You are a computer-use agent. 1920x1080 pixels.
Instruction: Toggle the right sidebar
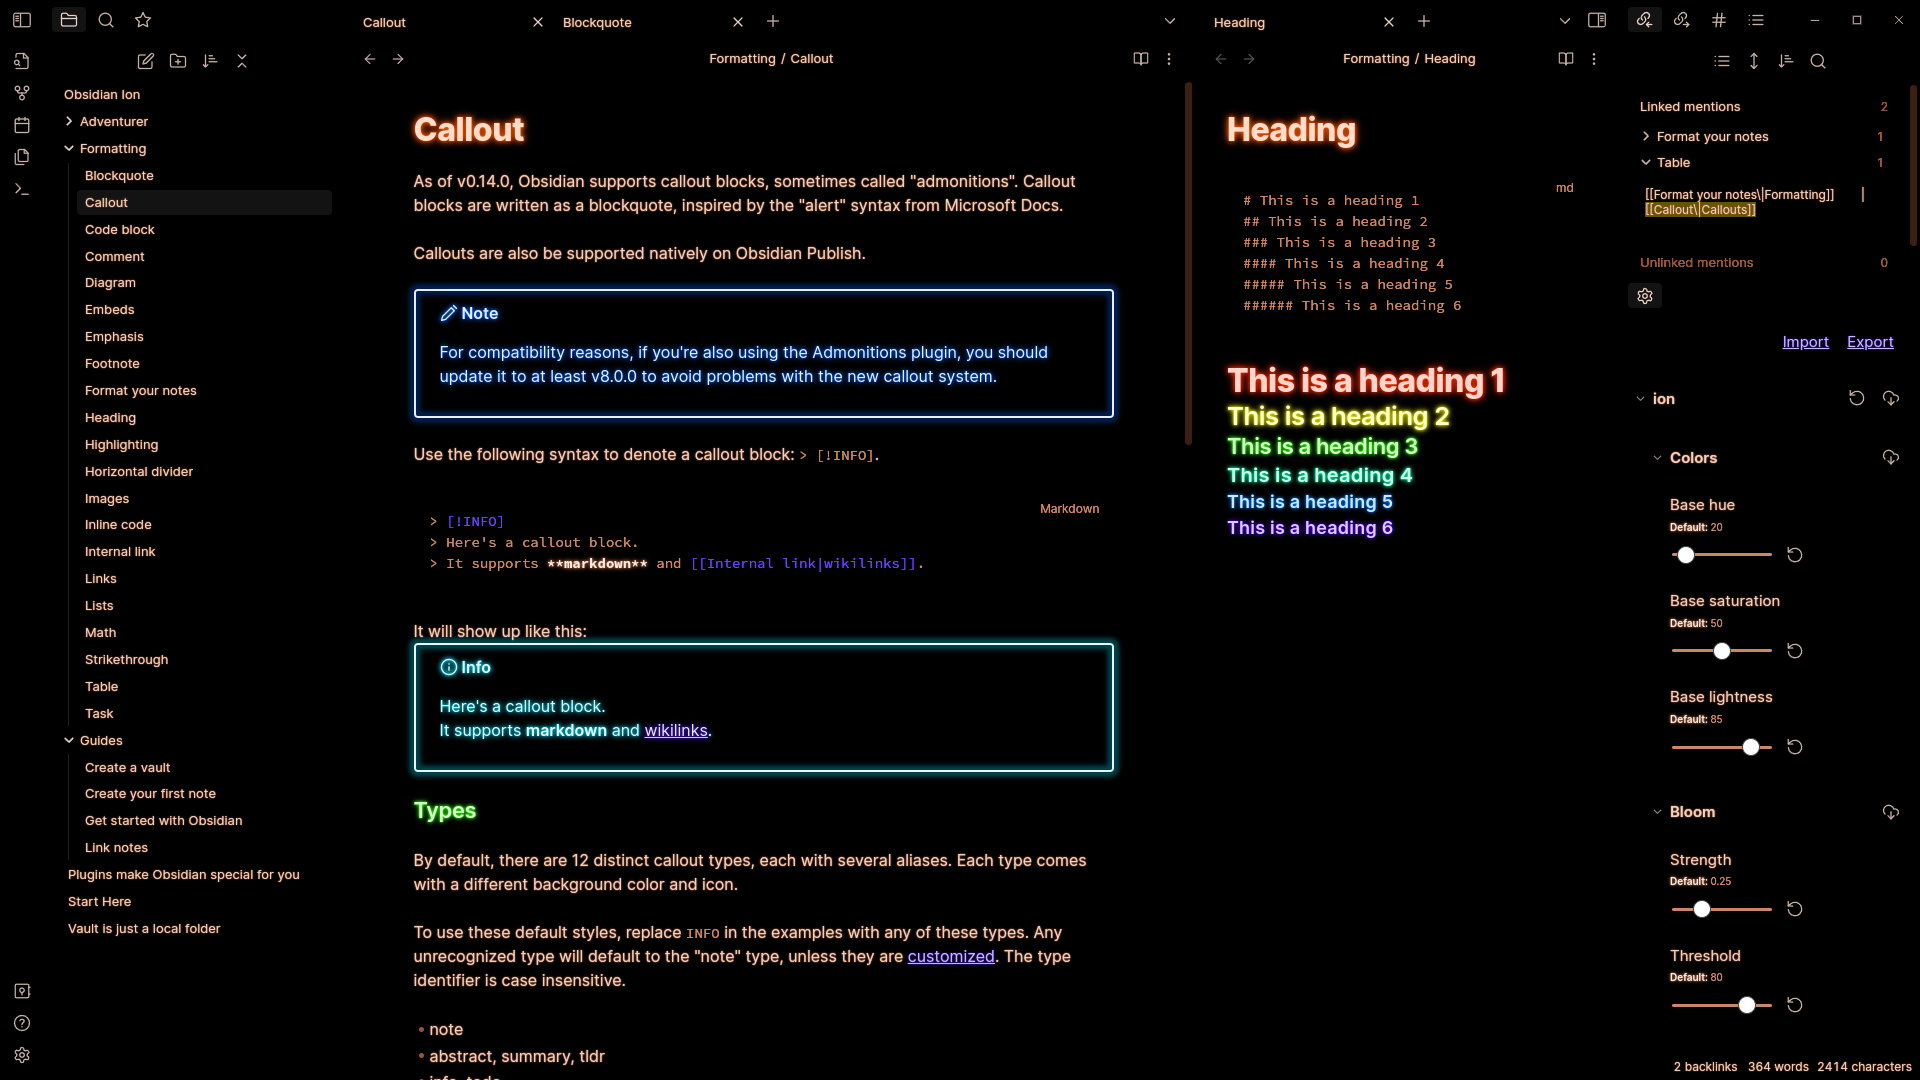click(1597, 20)
